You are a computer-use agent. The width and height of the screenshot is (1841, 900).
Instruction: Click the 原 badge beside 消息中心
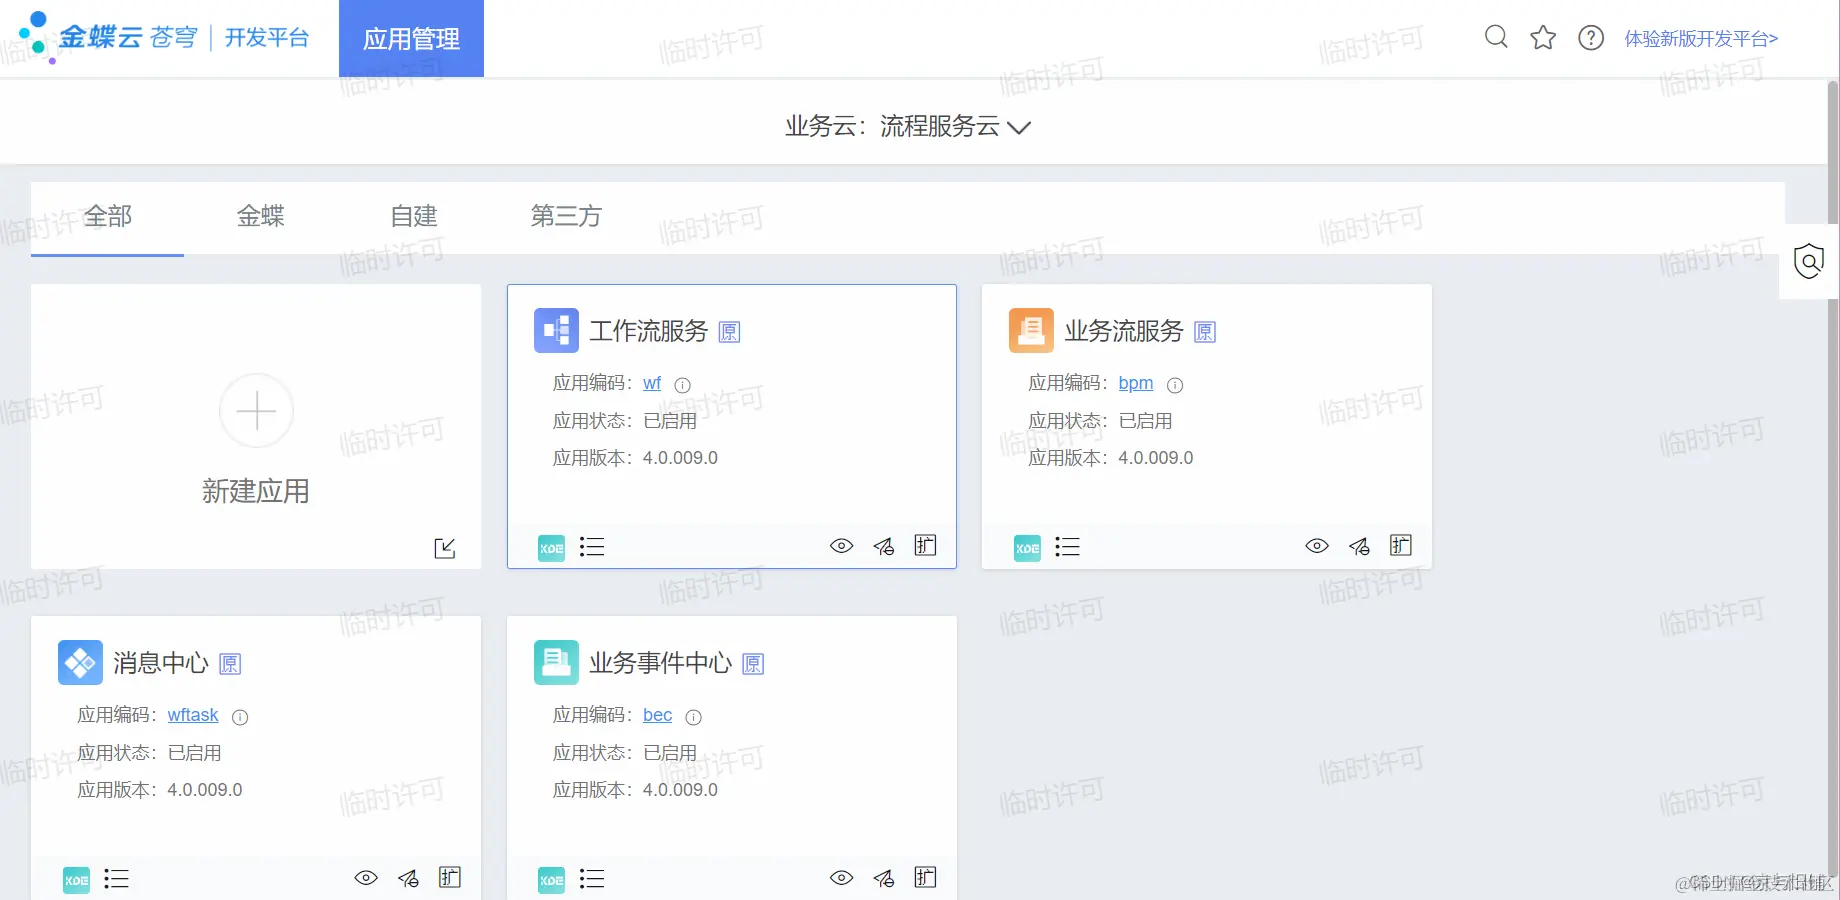(x=230, y=664)
